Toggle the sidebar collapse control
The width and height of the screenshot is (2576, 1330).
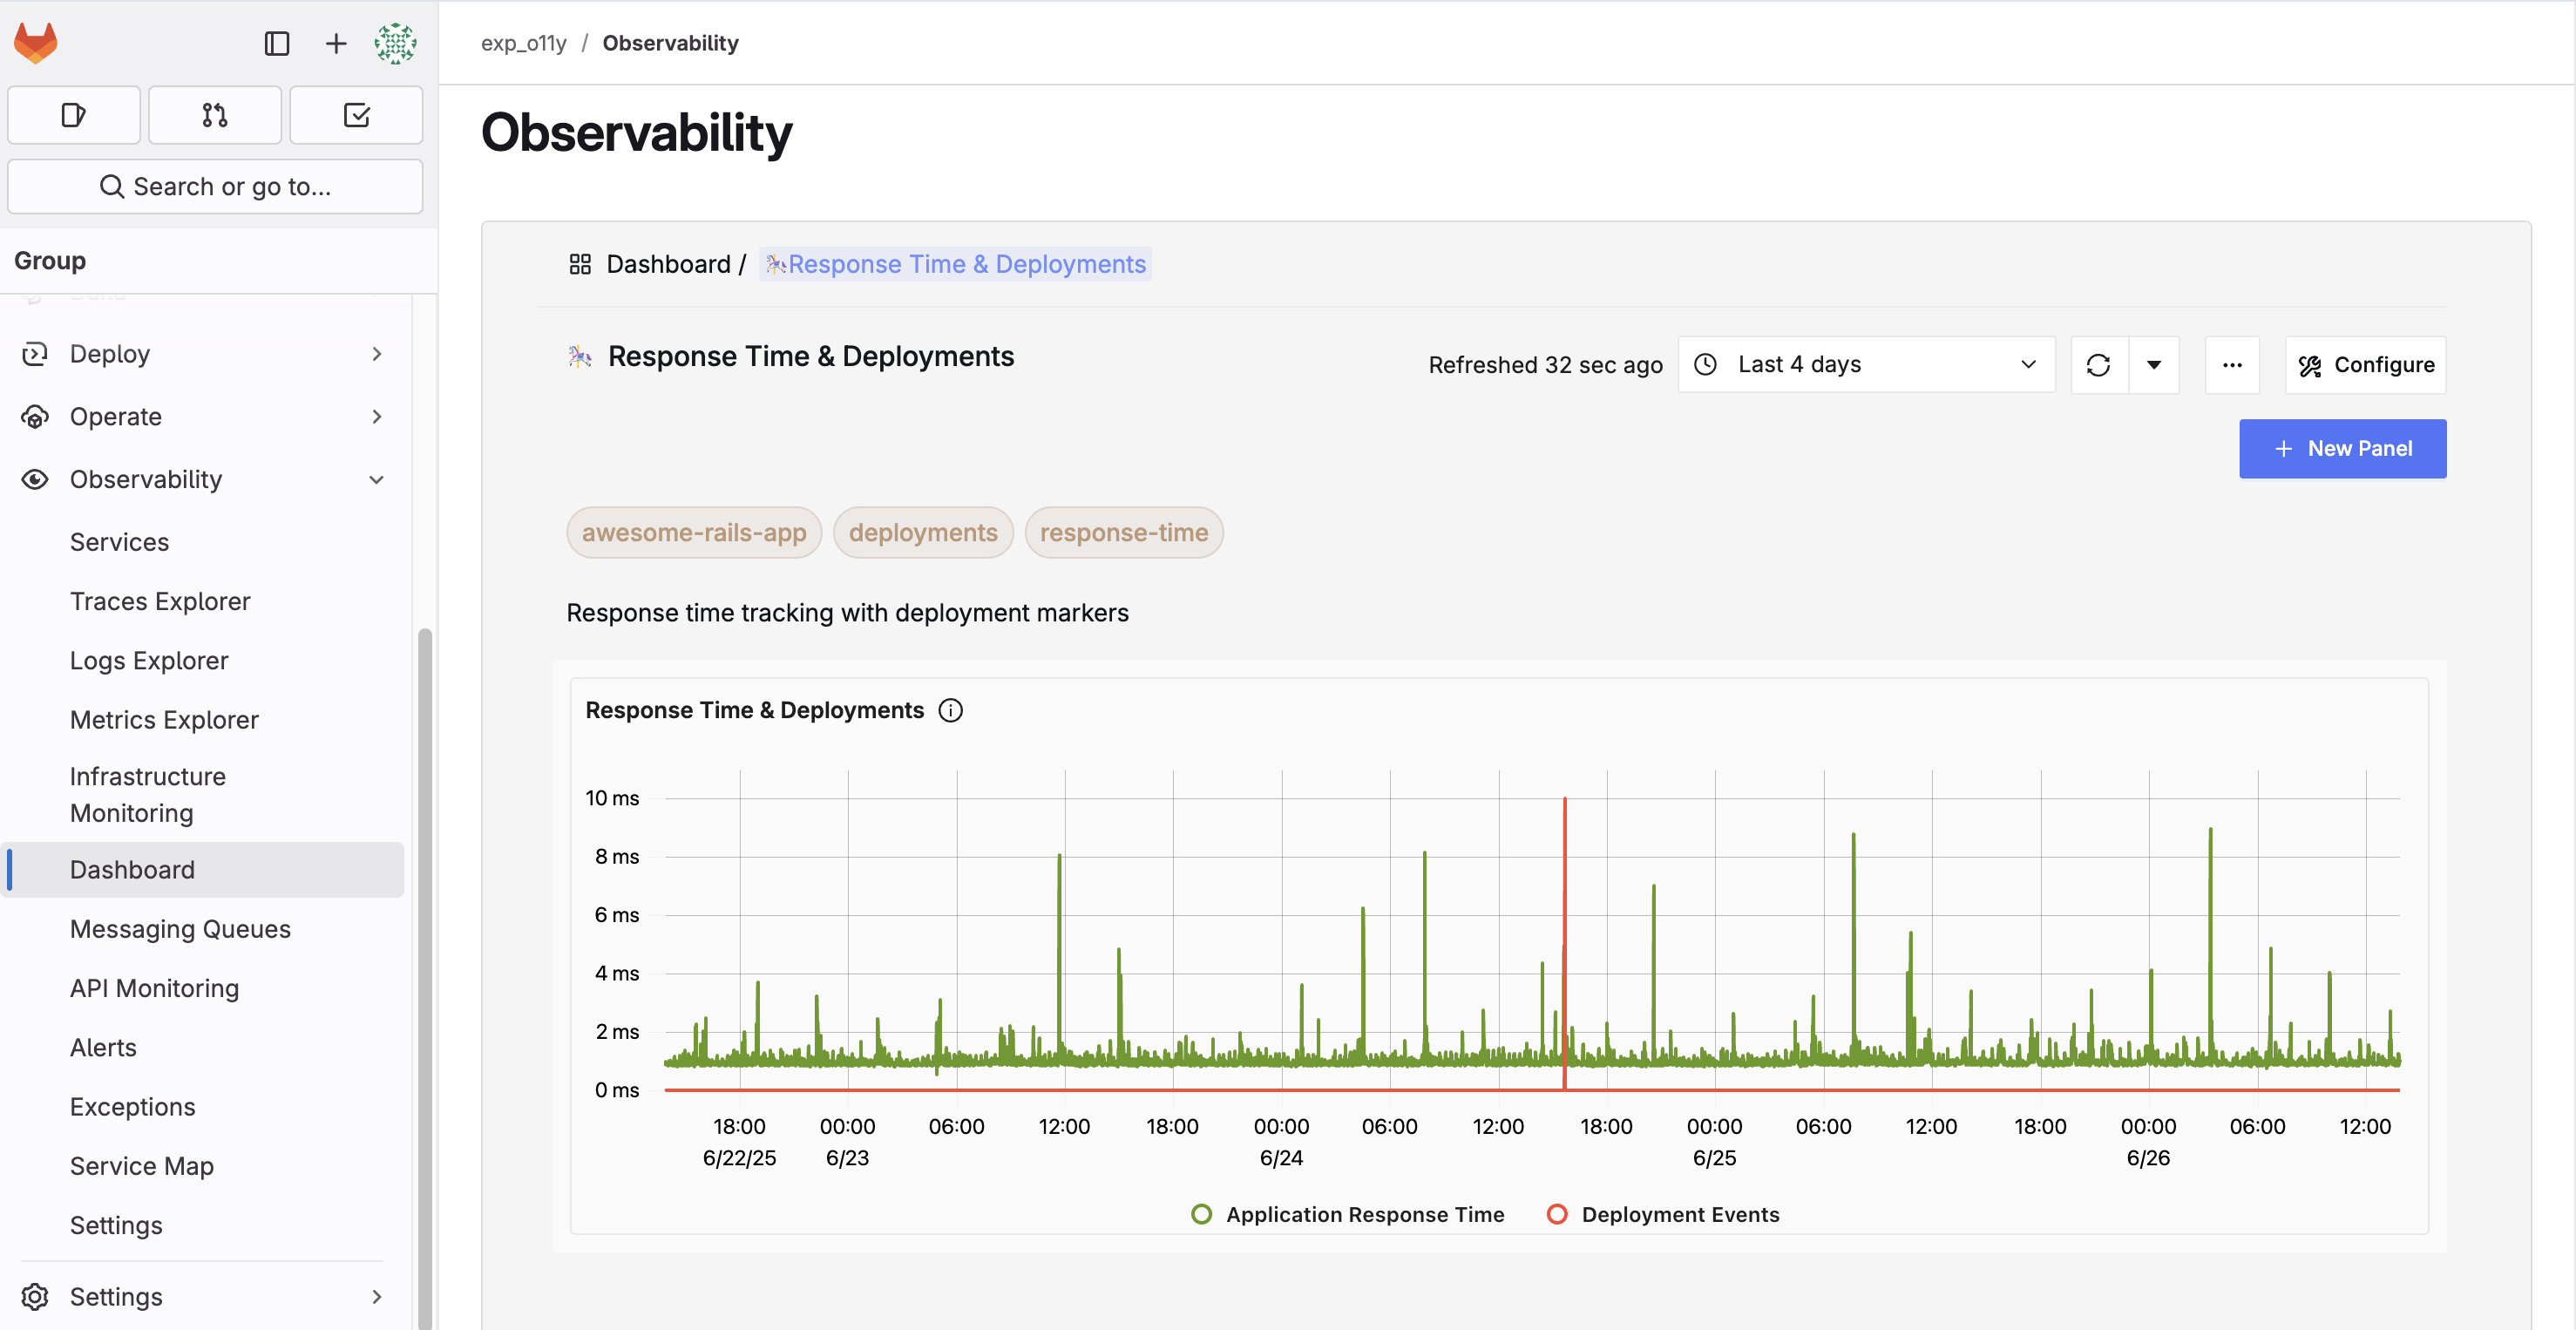tap(276, 43)
